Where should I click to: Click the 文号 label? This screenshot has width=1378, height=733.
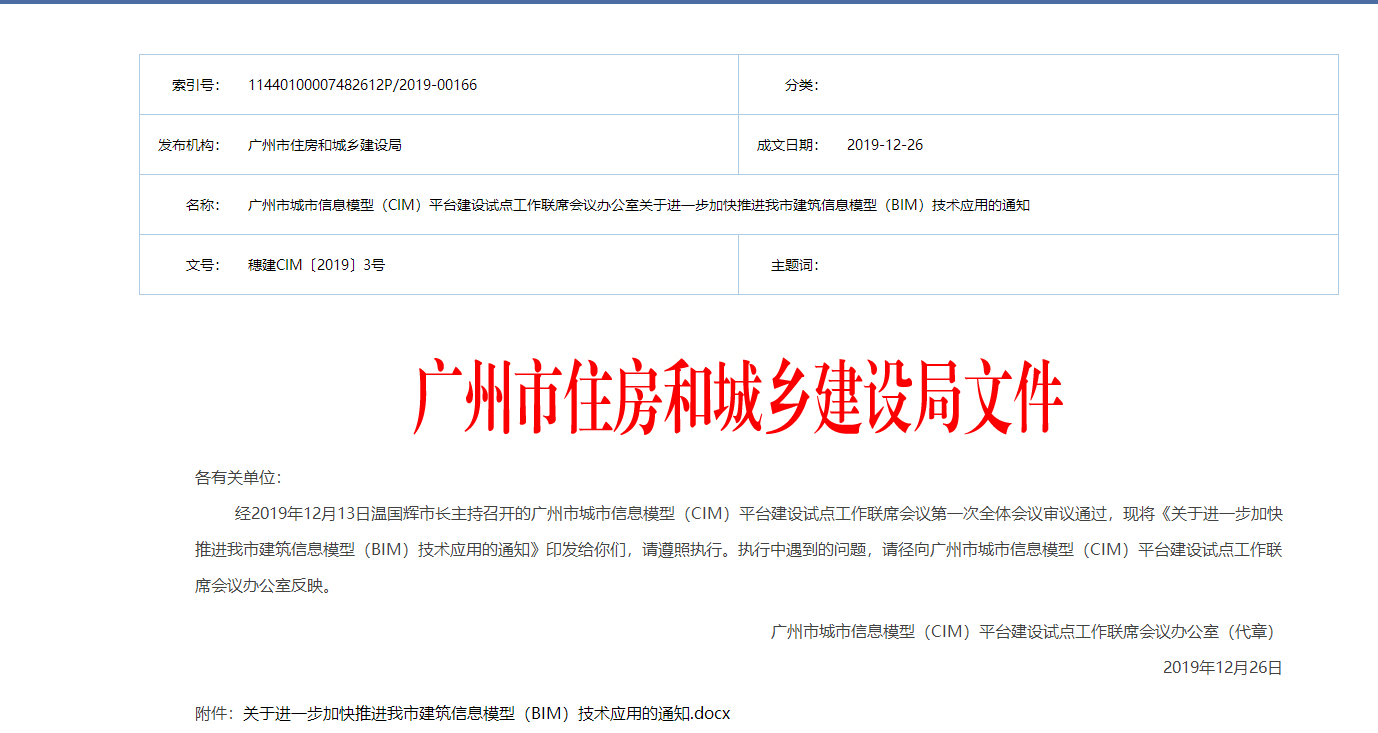[202, 265]
